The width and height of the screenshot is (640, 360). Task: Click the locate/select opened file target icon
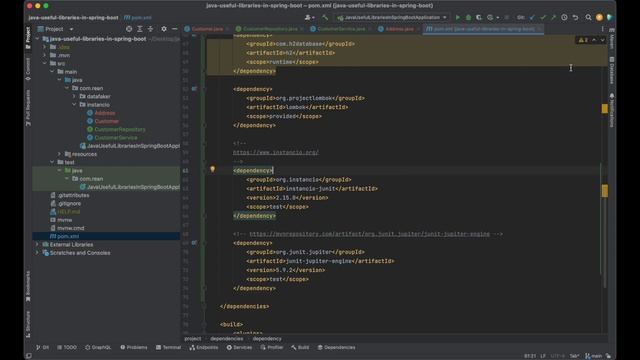point(129,29)
